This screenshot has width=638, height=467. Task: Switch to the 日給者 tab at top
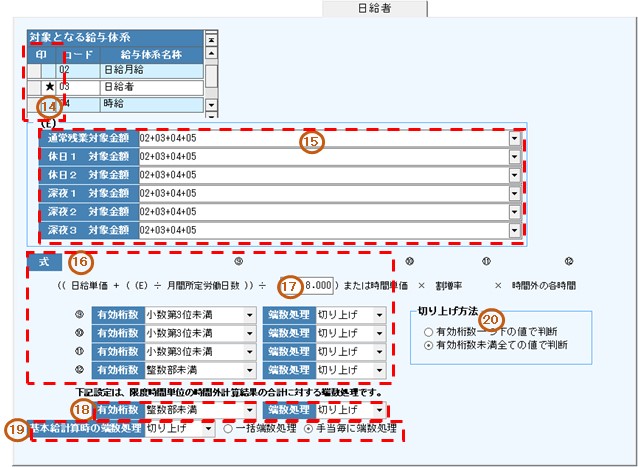point(371,8)
